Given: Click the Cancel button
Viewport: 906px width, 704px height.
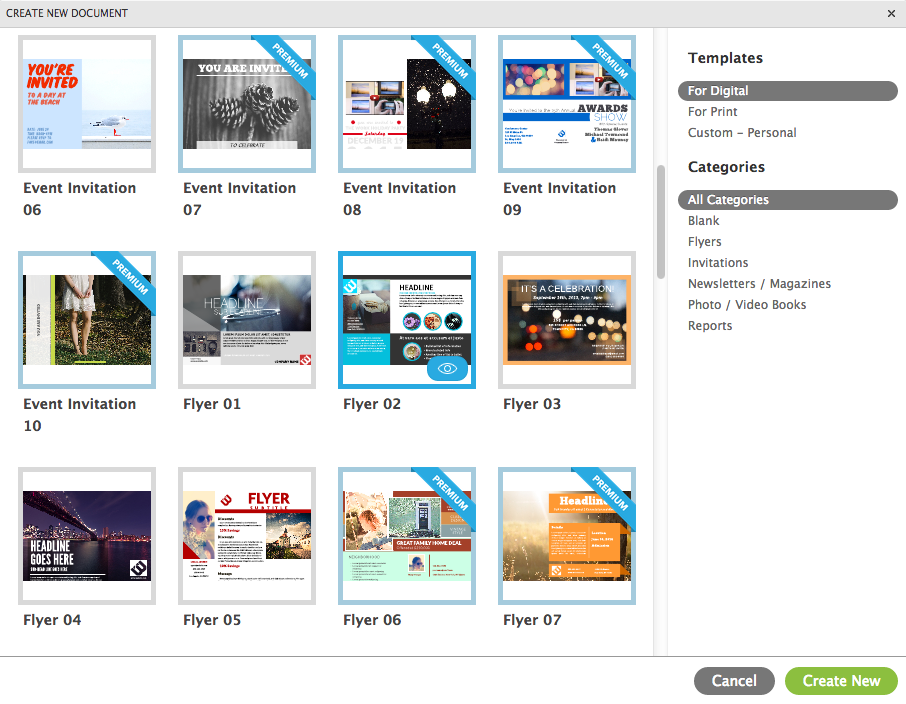Looking at the screenshot, I should [734, 681].
